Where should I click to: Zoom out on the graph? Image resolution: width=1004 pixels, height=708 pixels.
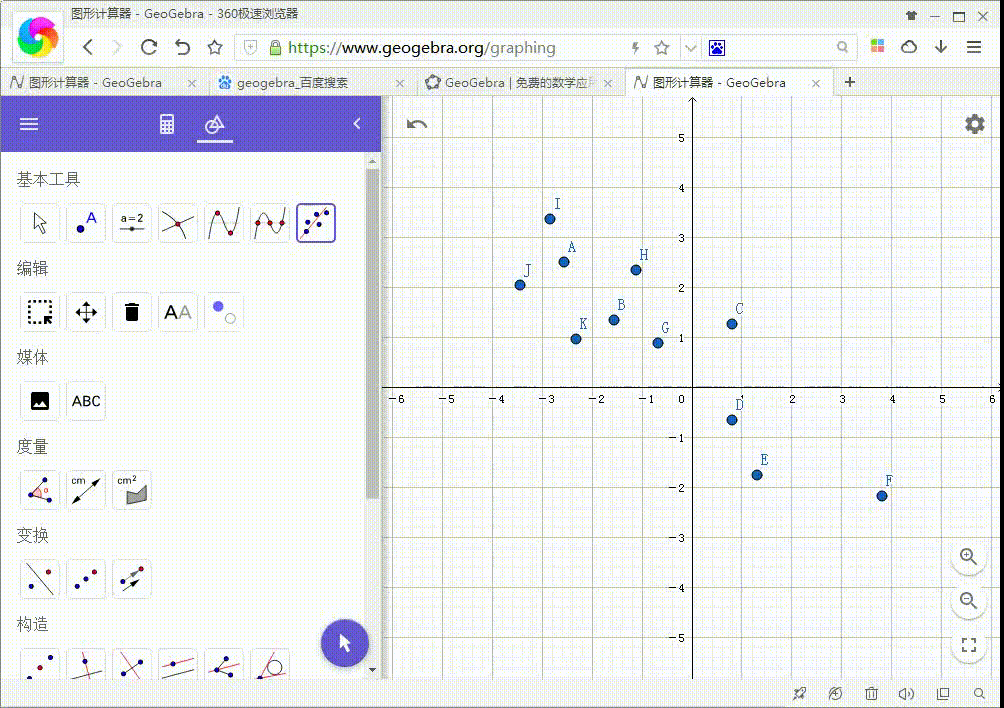[x=969, y=601]
